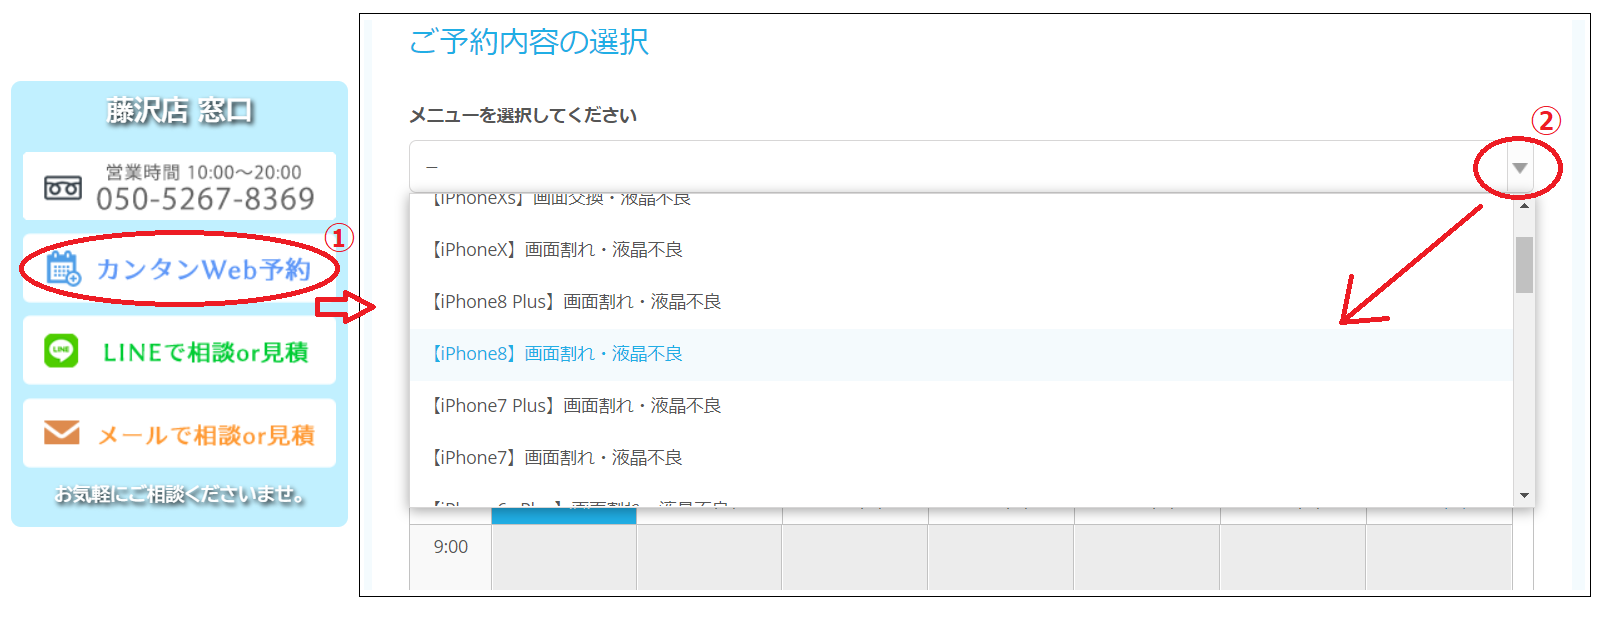Click the calendar icon on Web予約
Screen dimensions: 1603x625
click(64, 269)
